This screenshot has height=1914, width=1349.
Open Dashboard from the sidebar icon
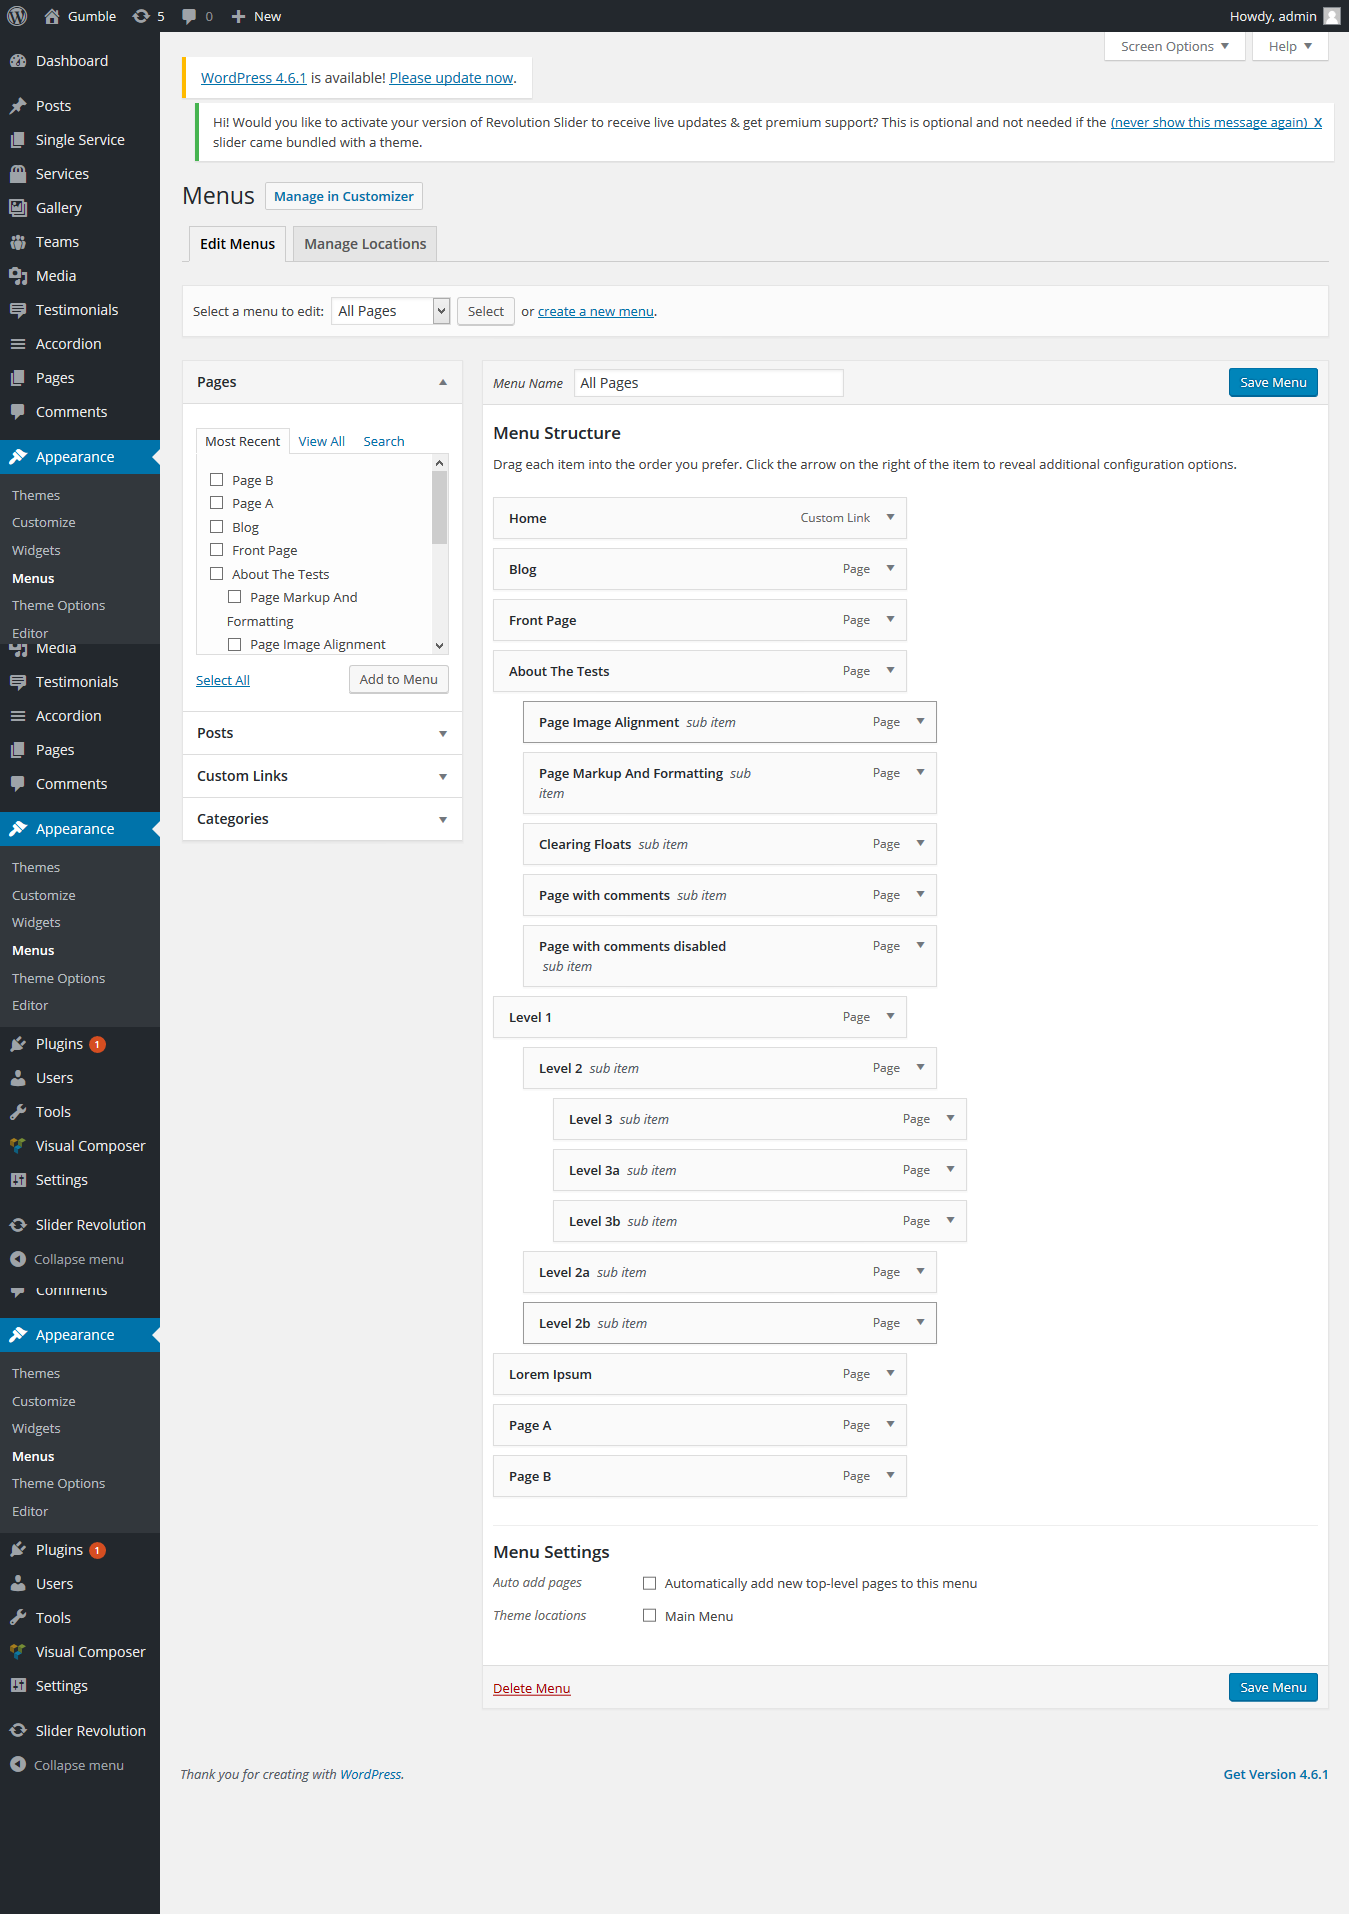[x=18, y=61]
